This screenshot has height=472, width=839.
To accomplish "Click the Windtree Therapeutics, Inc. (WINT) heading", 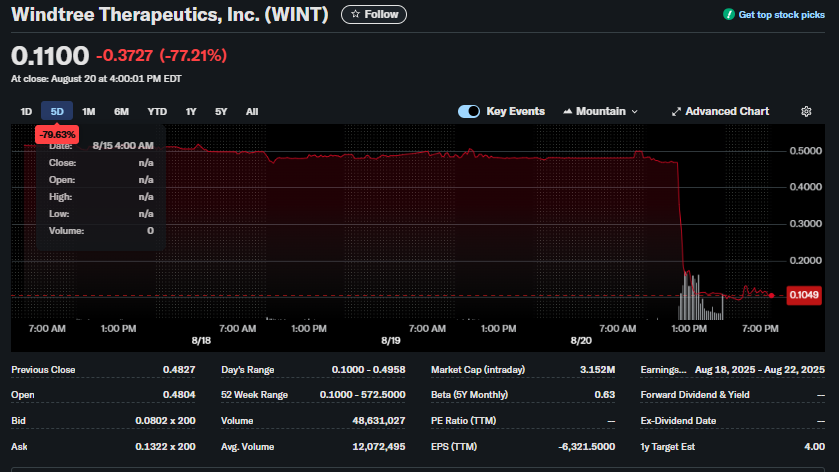I will (x=170, y=14).
